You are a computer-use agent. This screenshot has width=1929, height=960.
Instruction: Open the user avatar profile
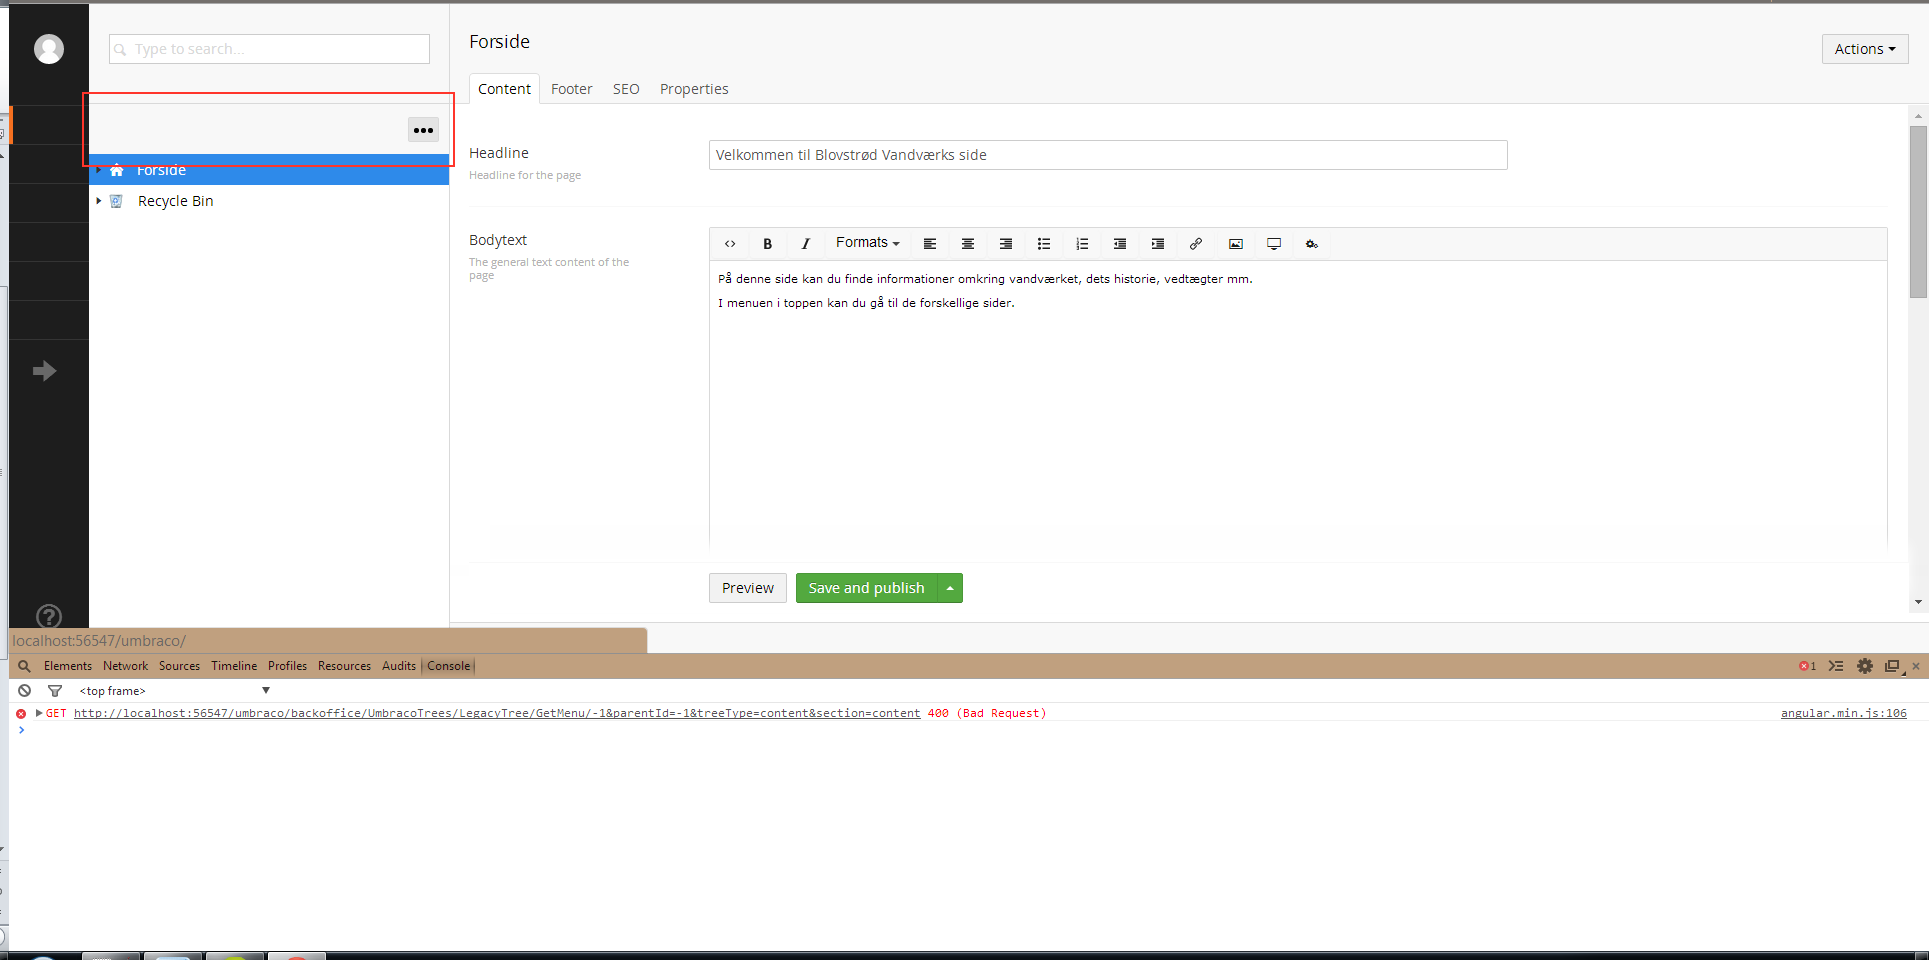click(48, 49)
